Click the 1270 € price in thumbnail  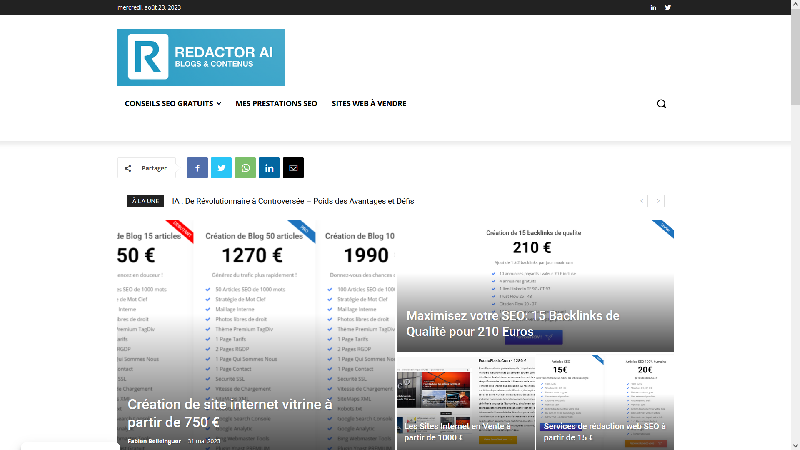252,255
